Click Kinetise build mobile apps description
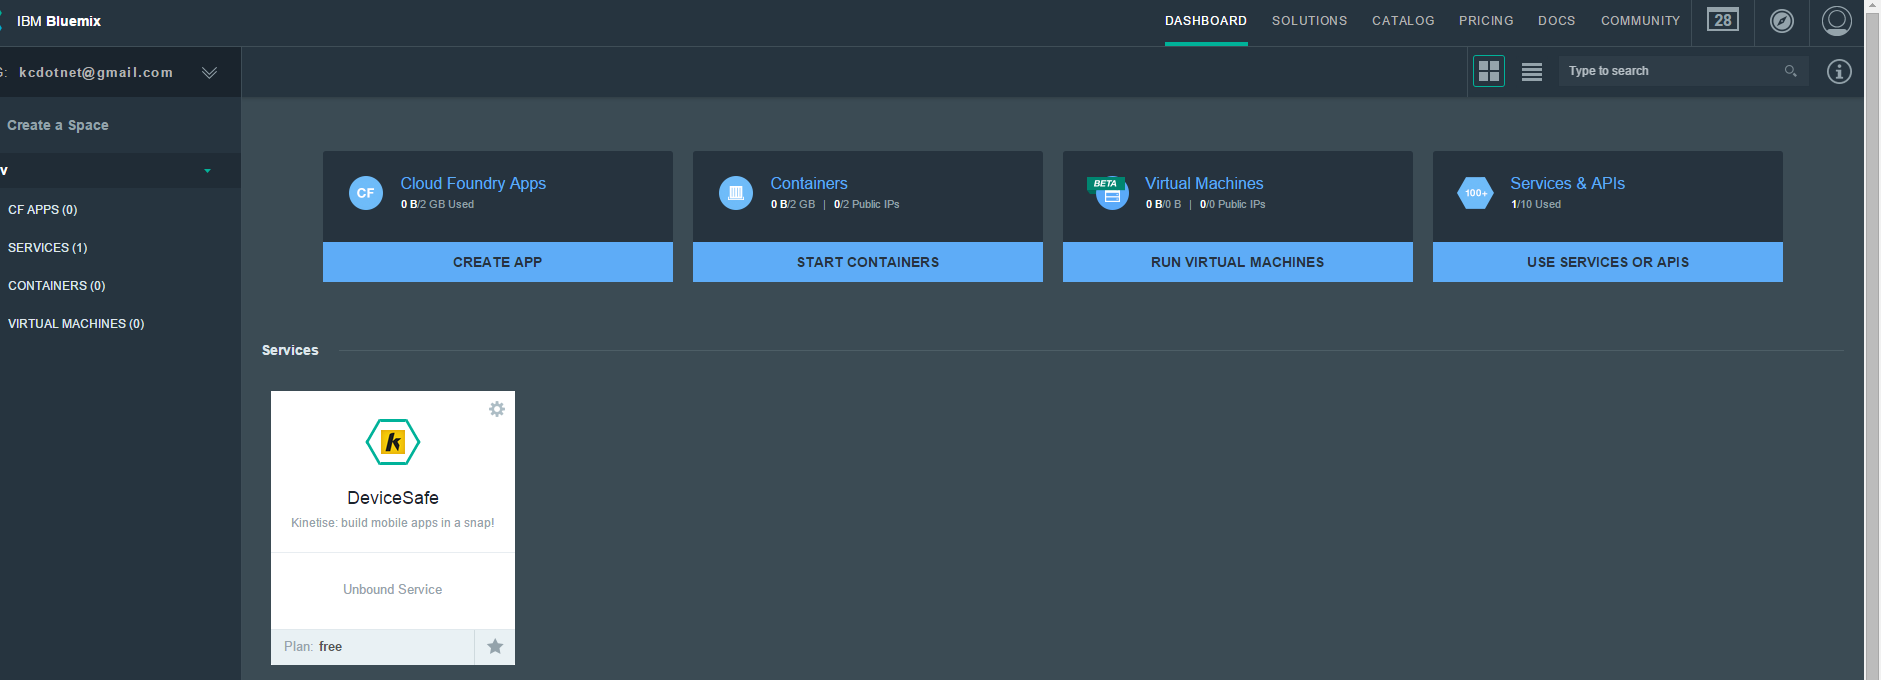This screenshot has height=680, width=1881. click(393, 523)
